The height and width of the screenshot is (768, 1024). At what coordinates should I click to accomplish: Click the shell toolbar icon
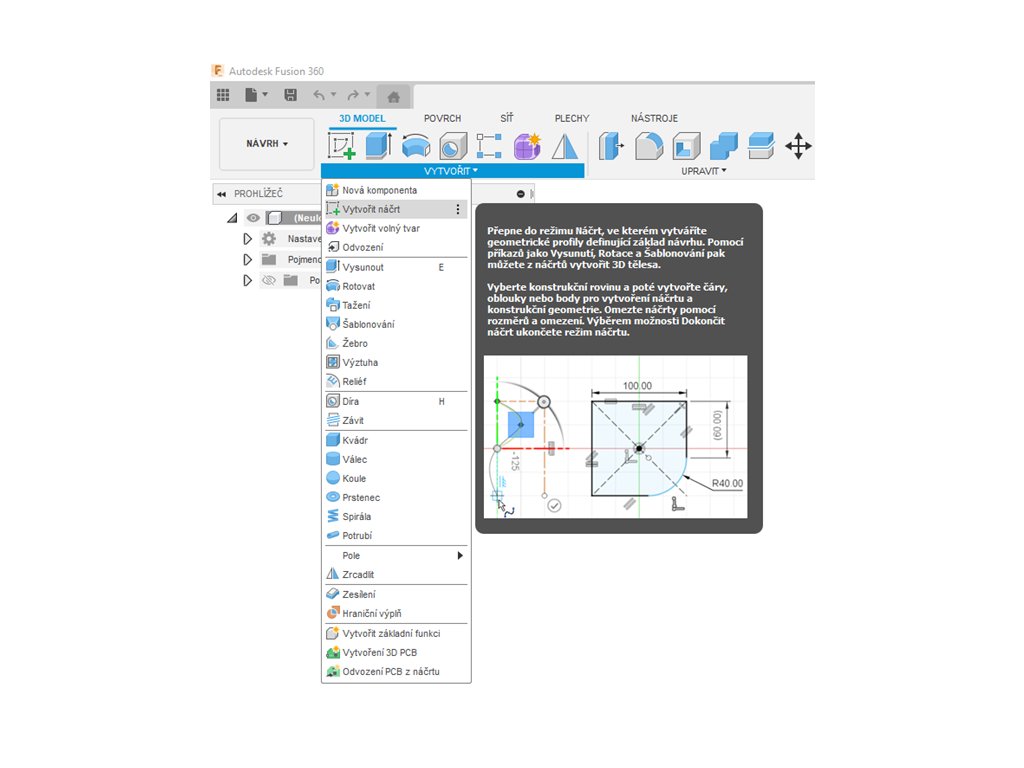coord(686,146)
